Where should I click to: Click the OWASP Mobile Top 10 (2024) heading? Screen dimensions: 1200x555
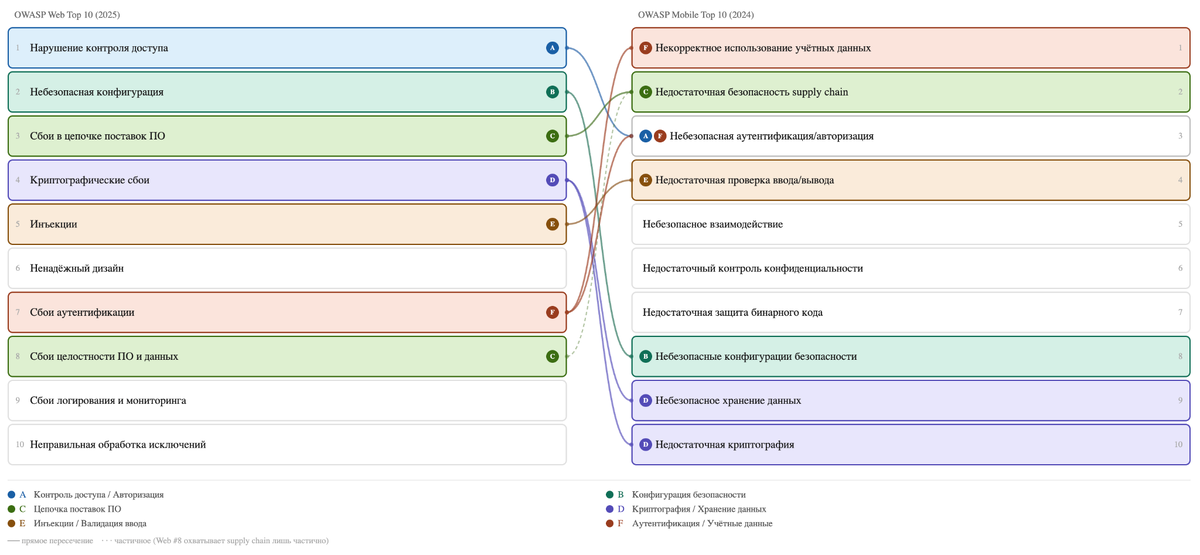pos(696,15)
